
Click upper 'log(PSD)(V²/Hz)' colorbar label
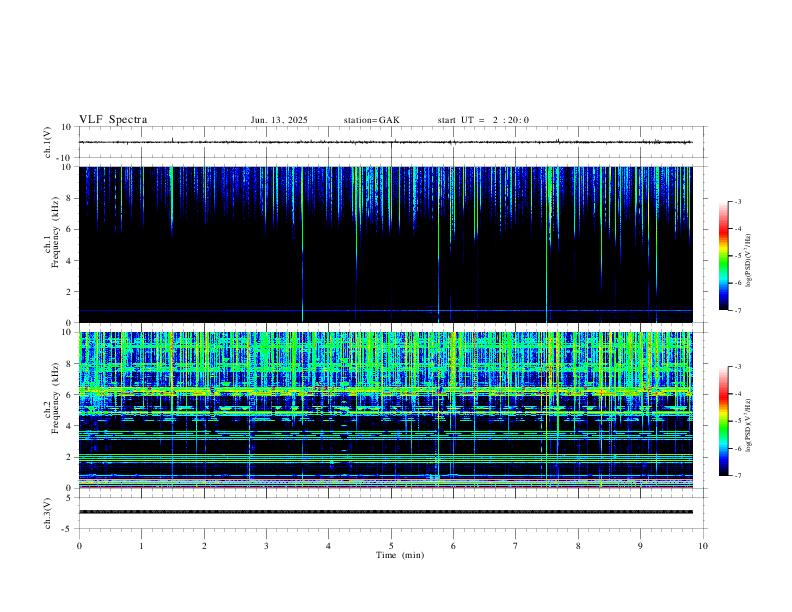tap(748, 261)
